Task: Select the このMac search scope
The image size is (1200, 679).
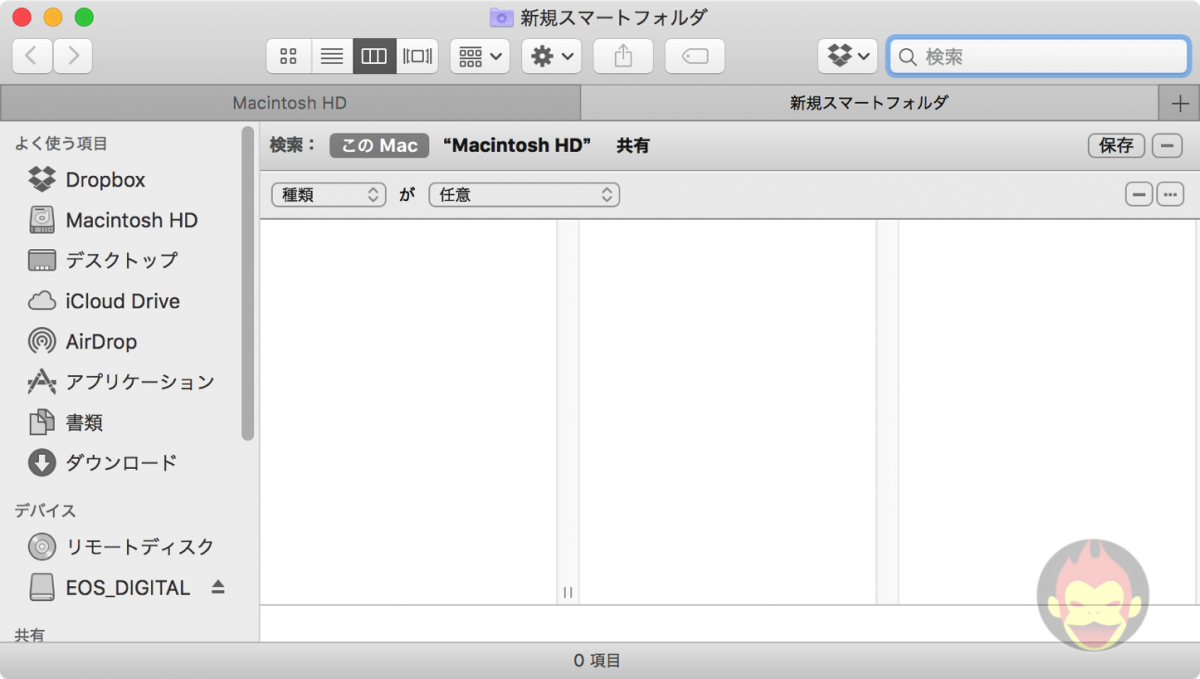Action: tap(378, 145)
